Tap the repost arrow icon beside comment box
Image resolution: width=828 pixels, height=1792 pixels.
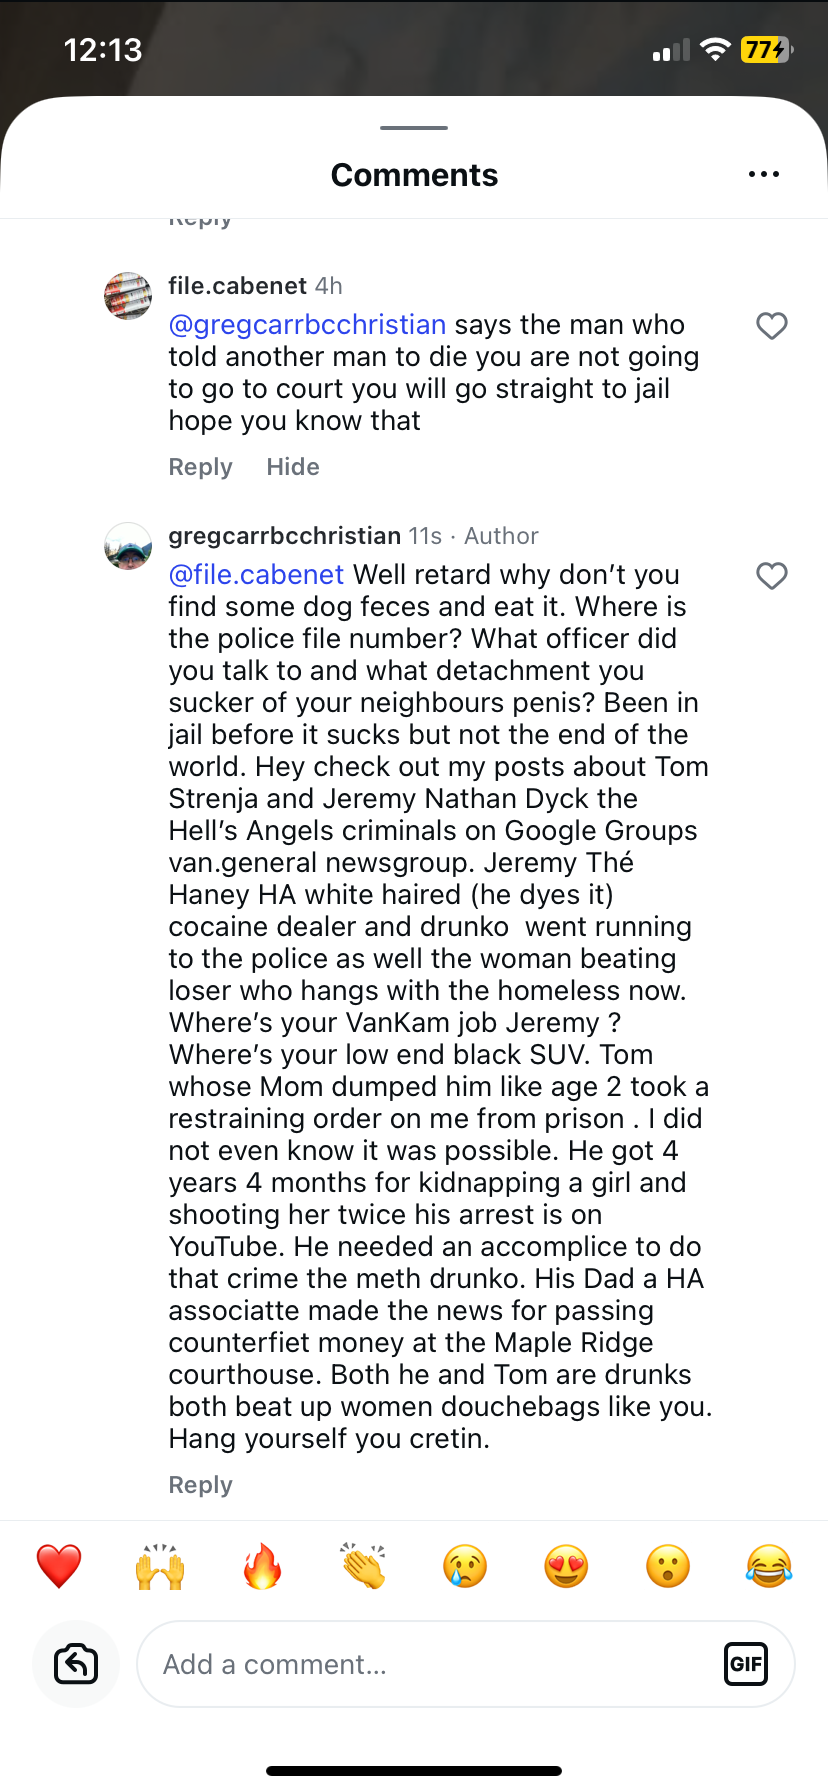coord(76,1664)
